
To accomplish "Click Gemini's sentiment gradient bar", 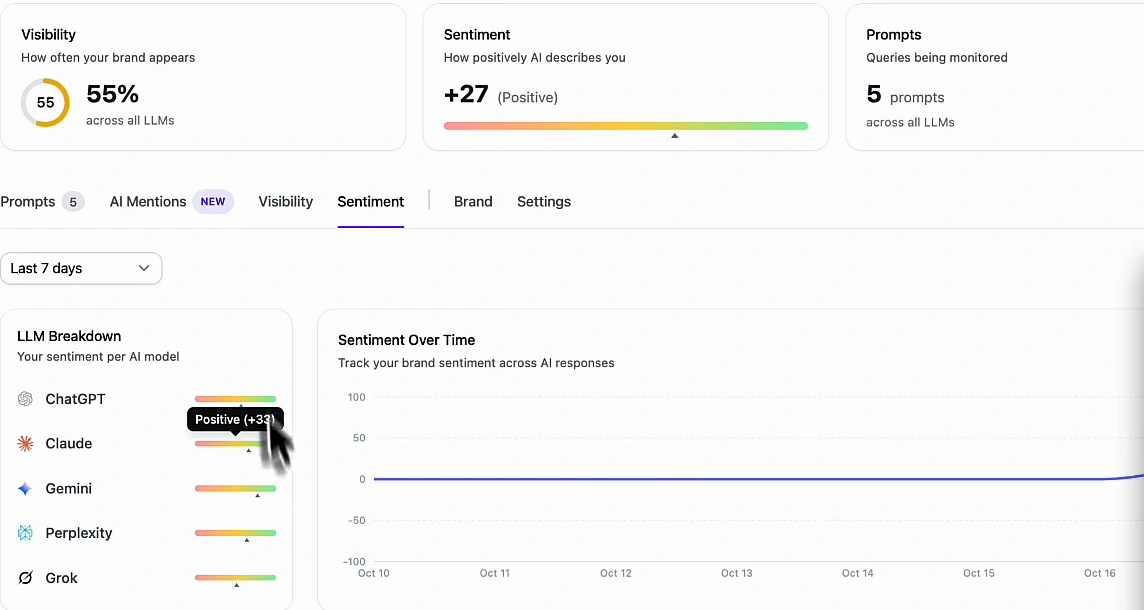I will tap(235, 489).
